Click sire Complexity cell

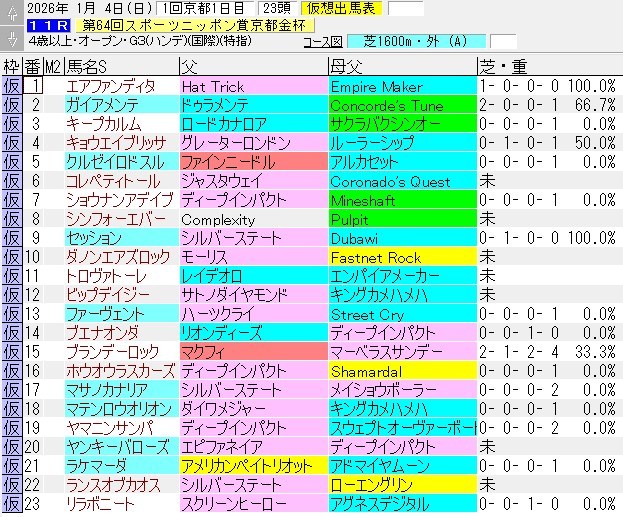253,219
